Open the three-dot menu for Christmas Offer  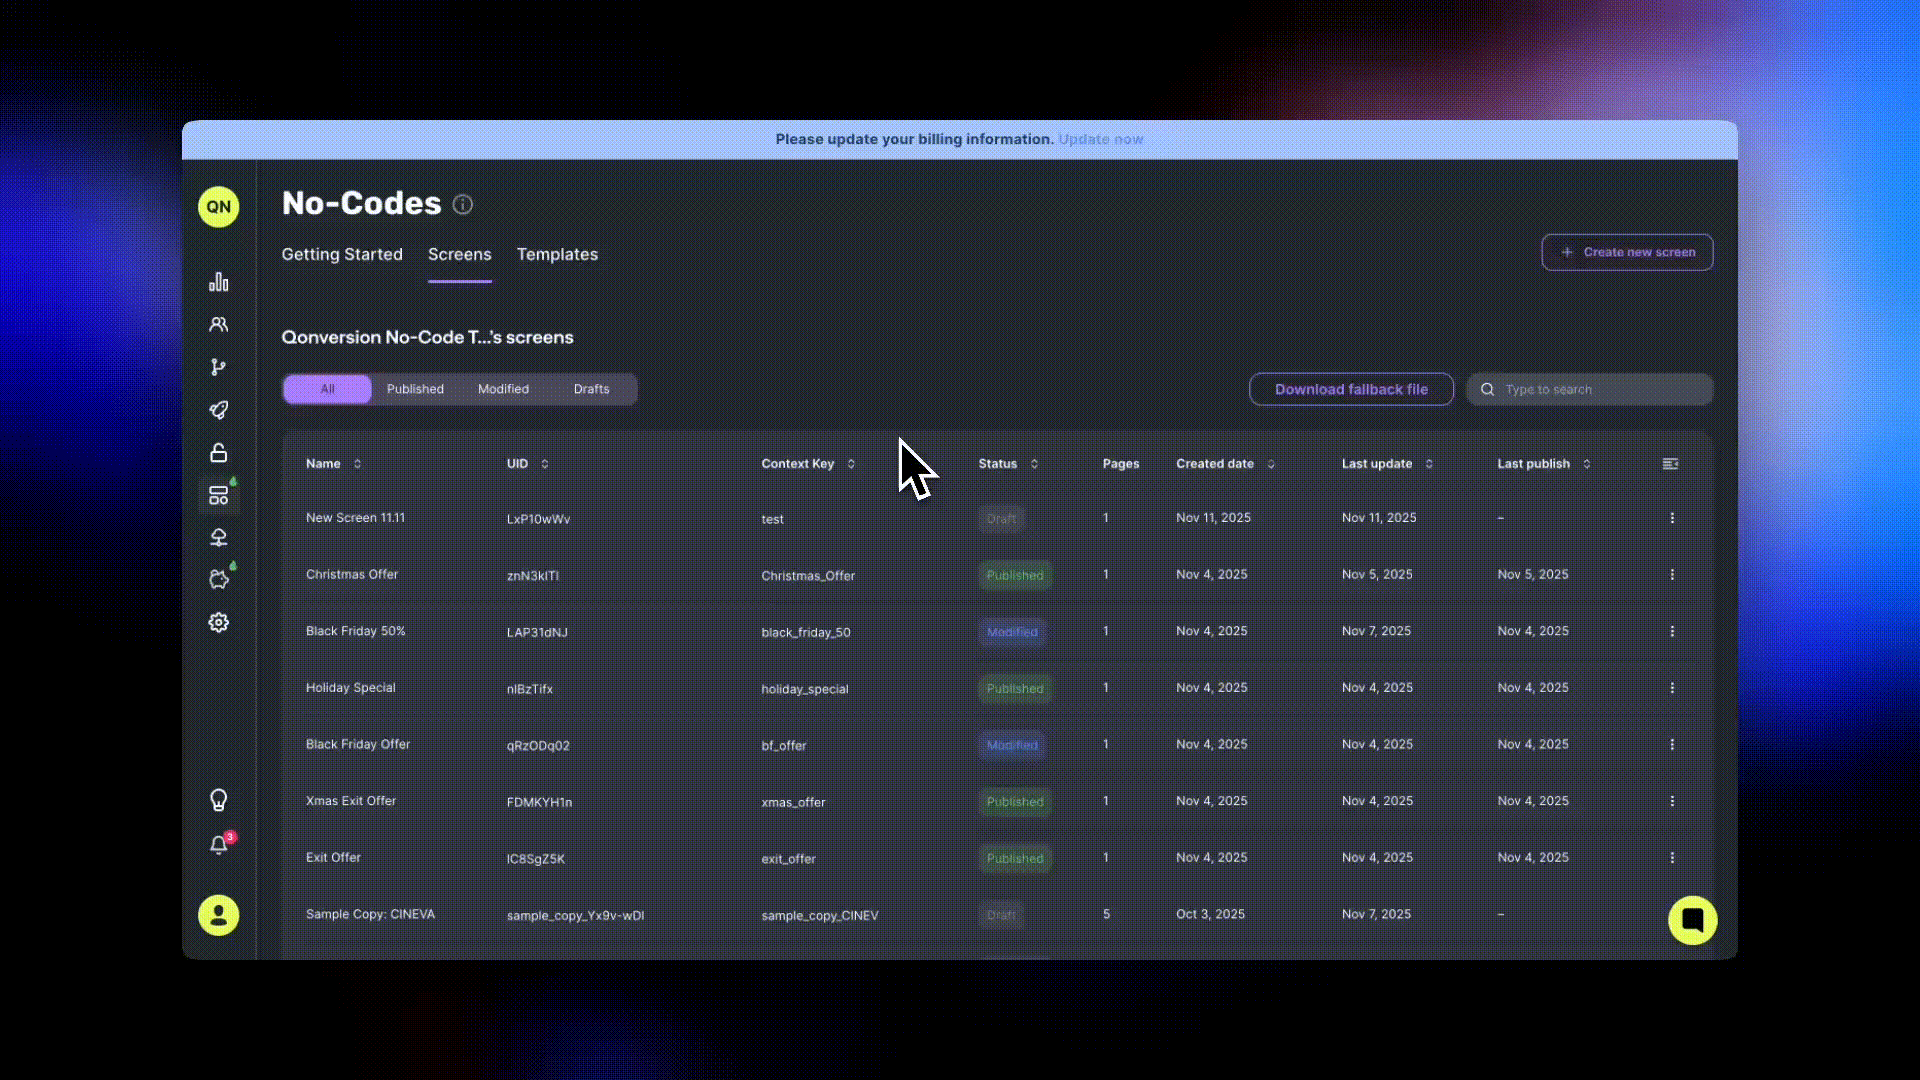(x=1672, y=575)
